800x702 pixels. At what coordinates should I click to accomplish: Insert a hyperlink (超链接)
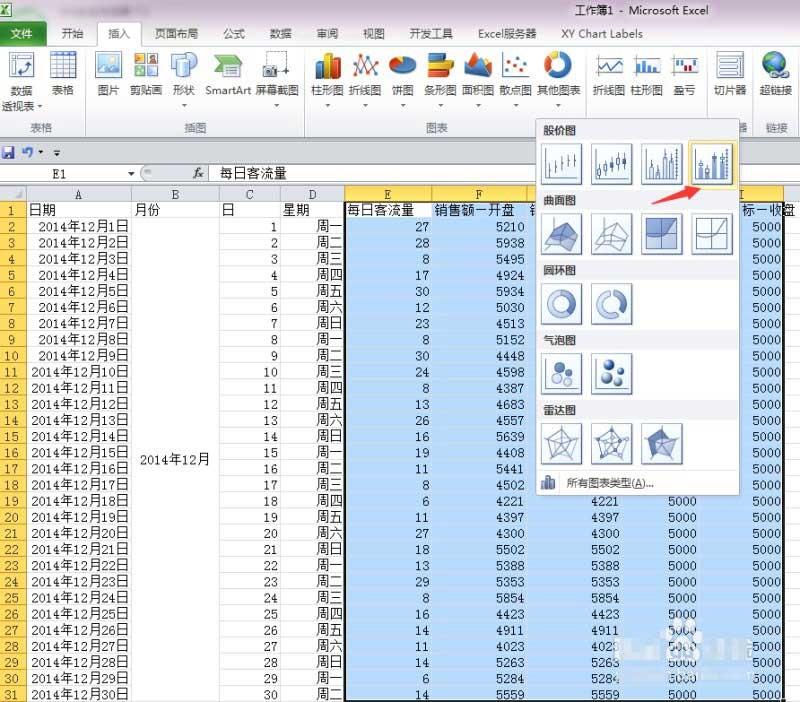coord(776,75)
